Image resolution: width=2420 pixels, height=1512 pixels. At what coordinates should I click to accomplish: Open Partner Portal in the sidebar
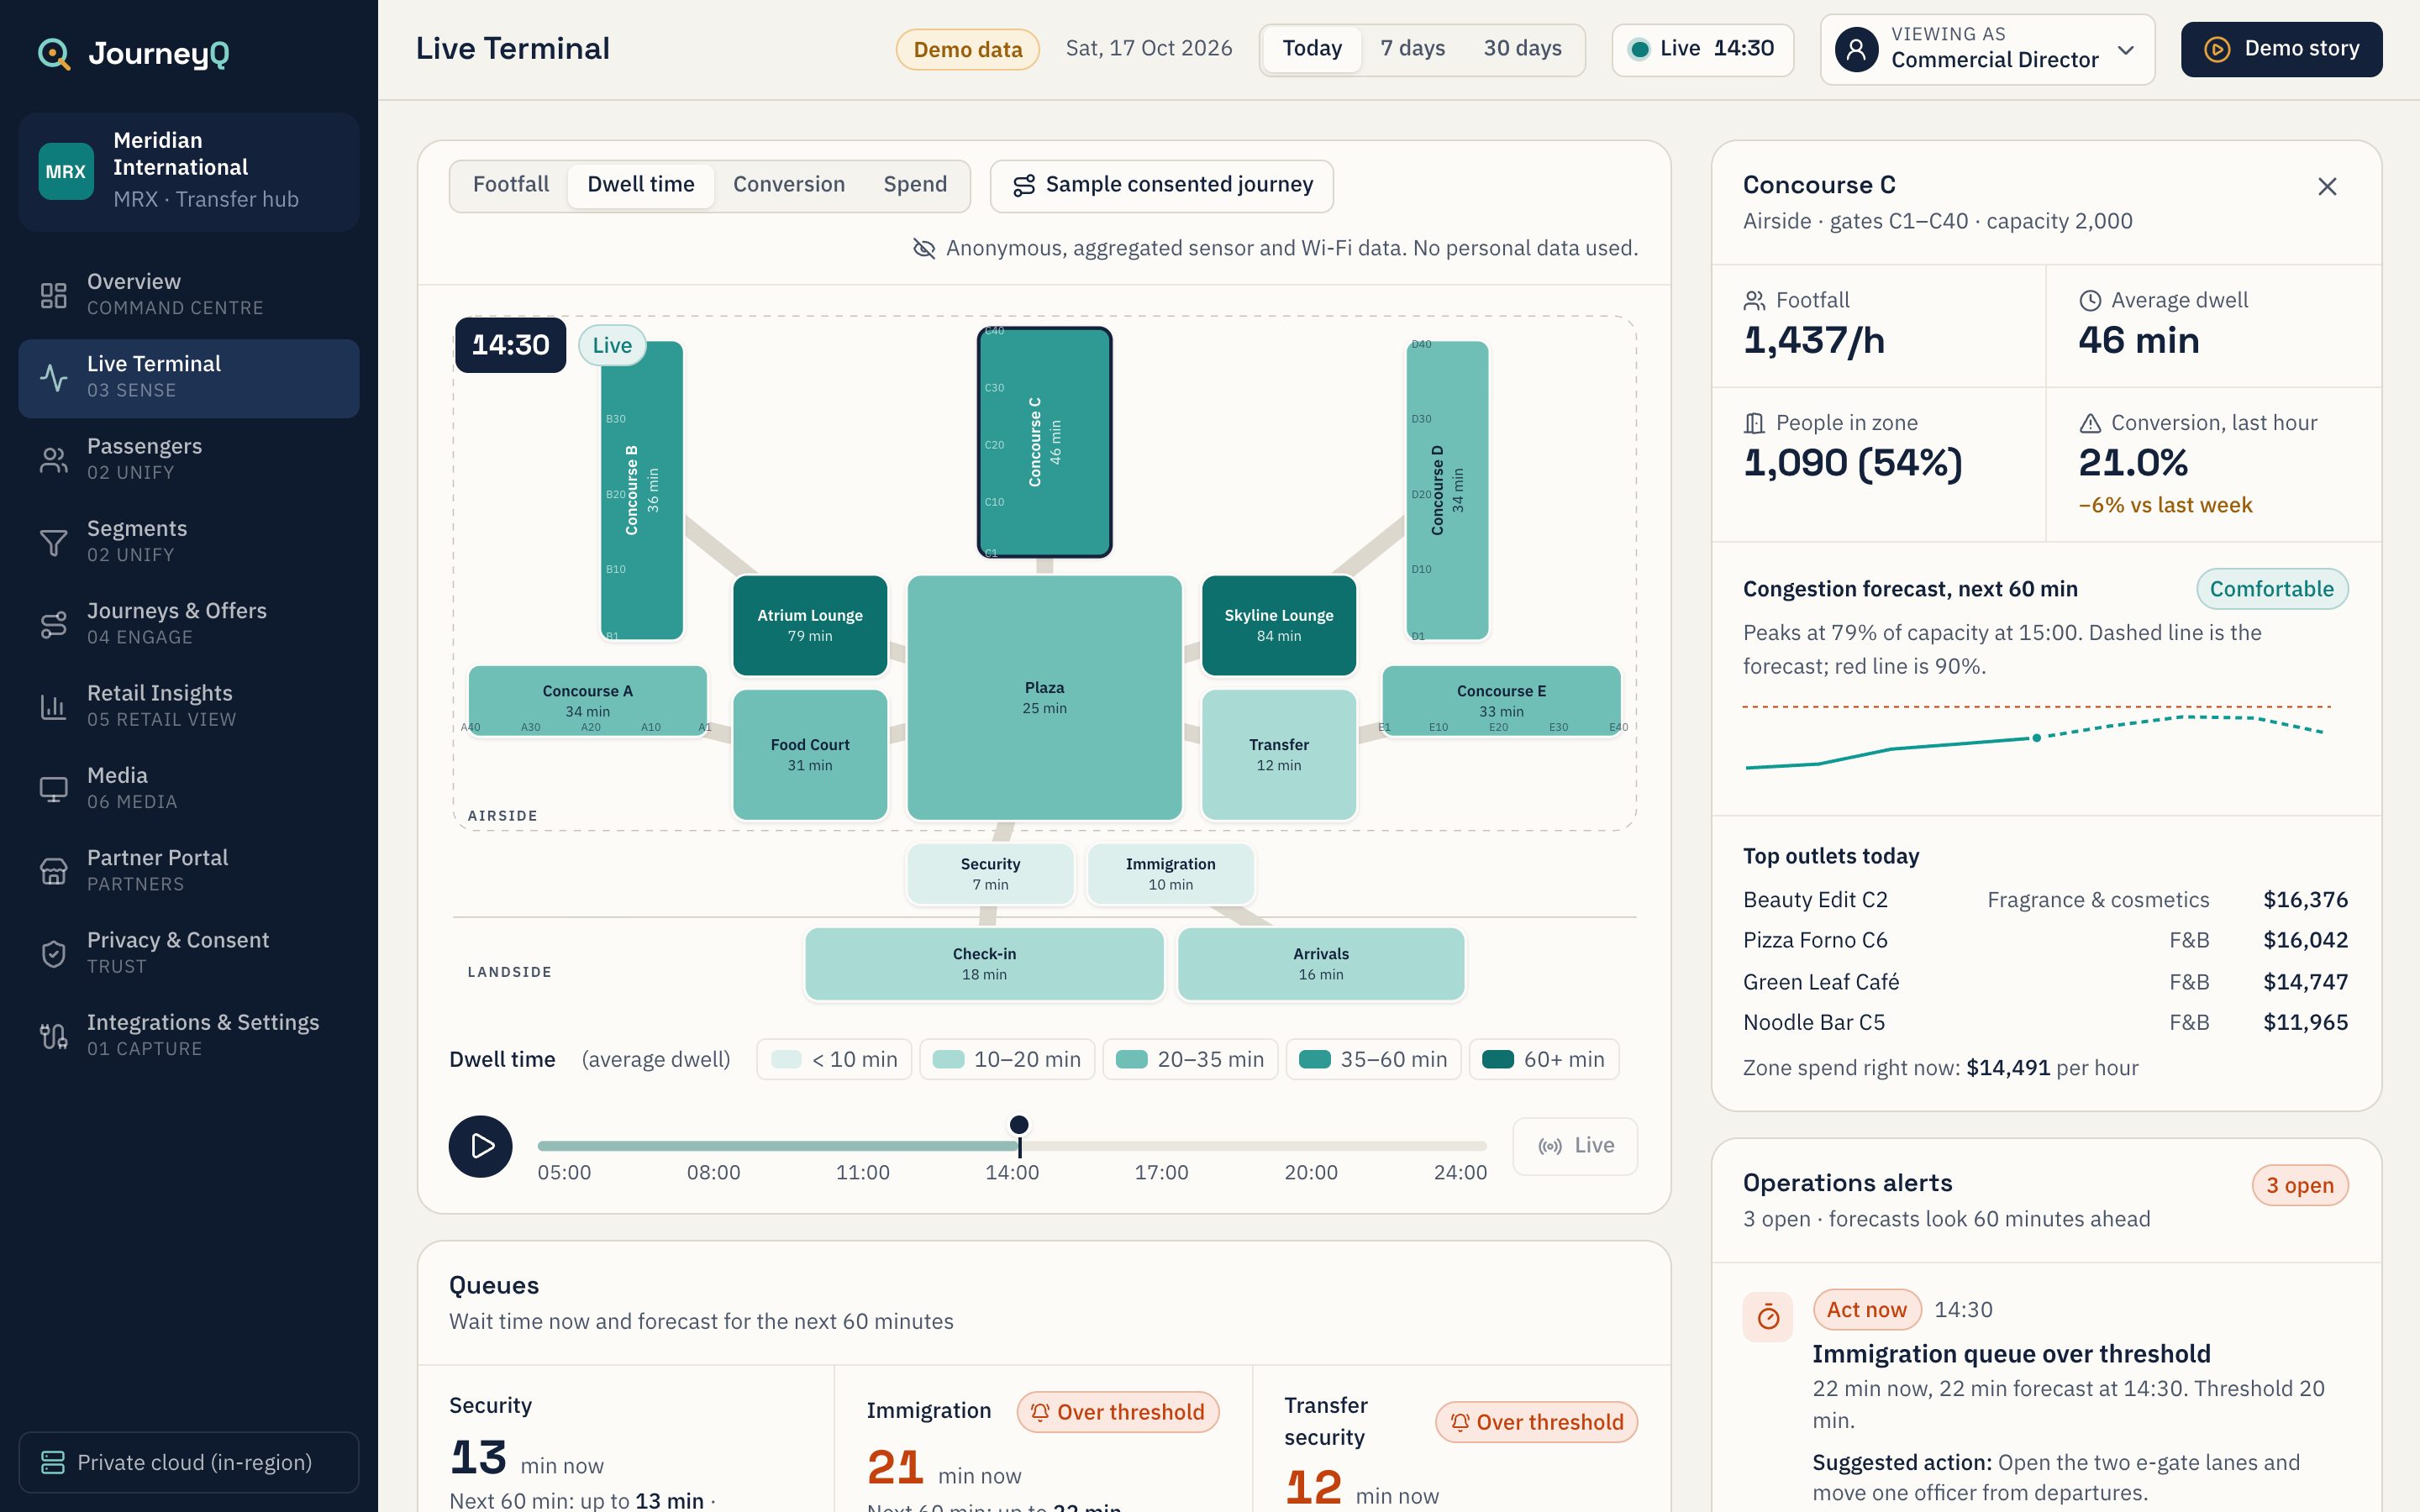click(189, 871)
